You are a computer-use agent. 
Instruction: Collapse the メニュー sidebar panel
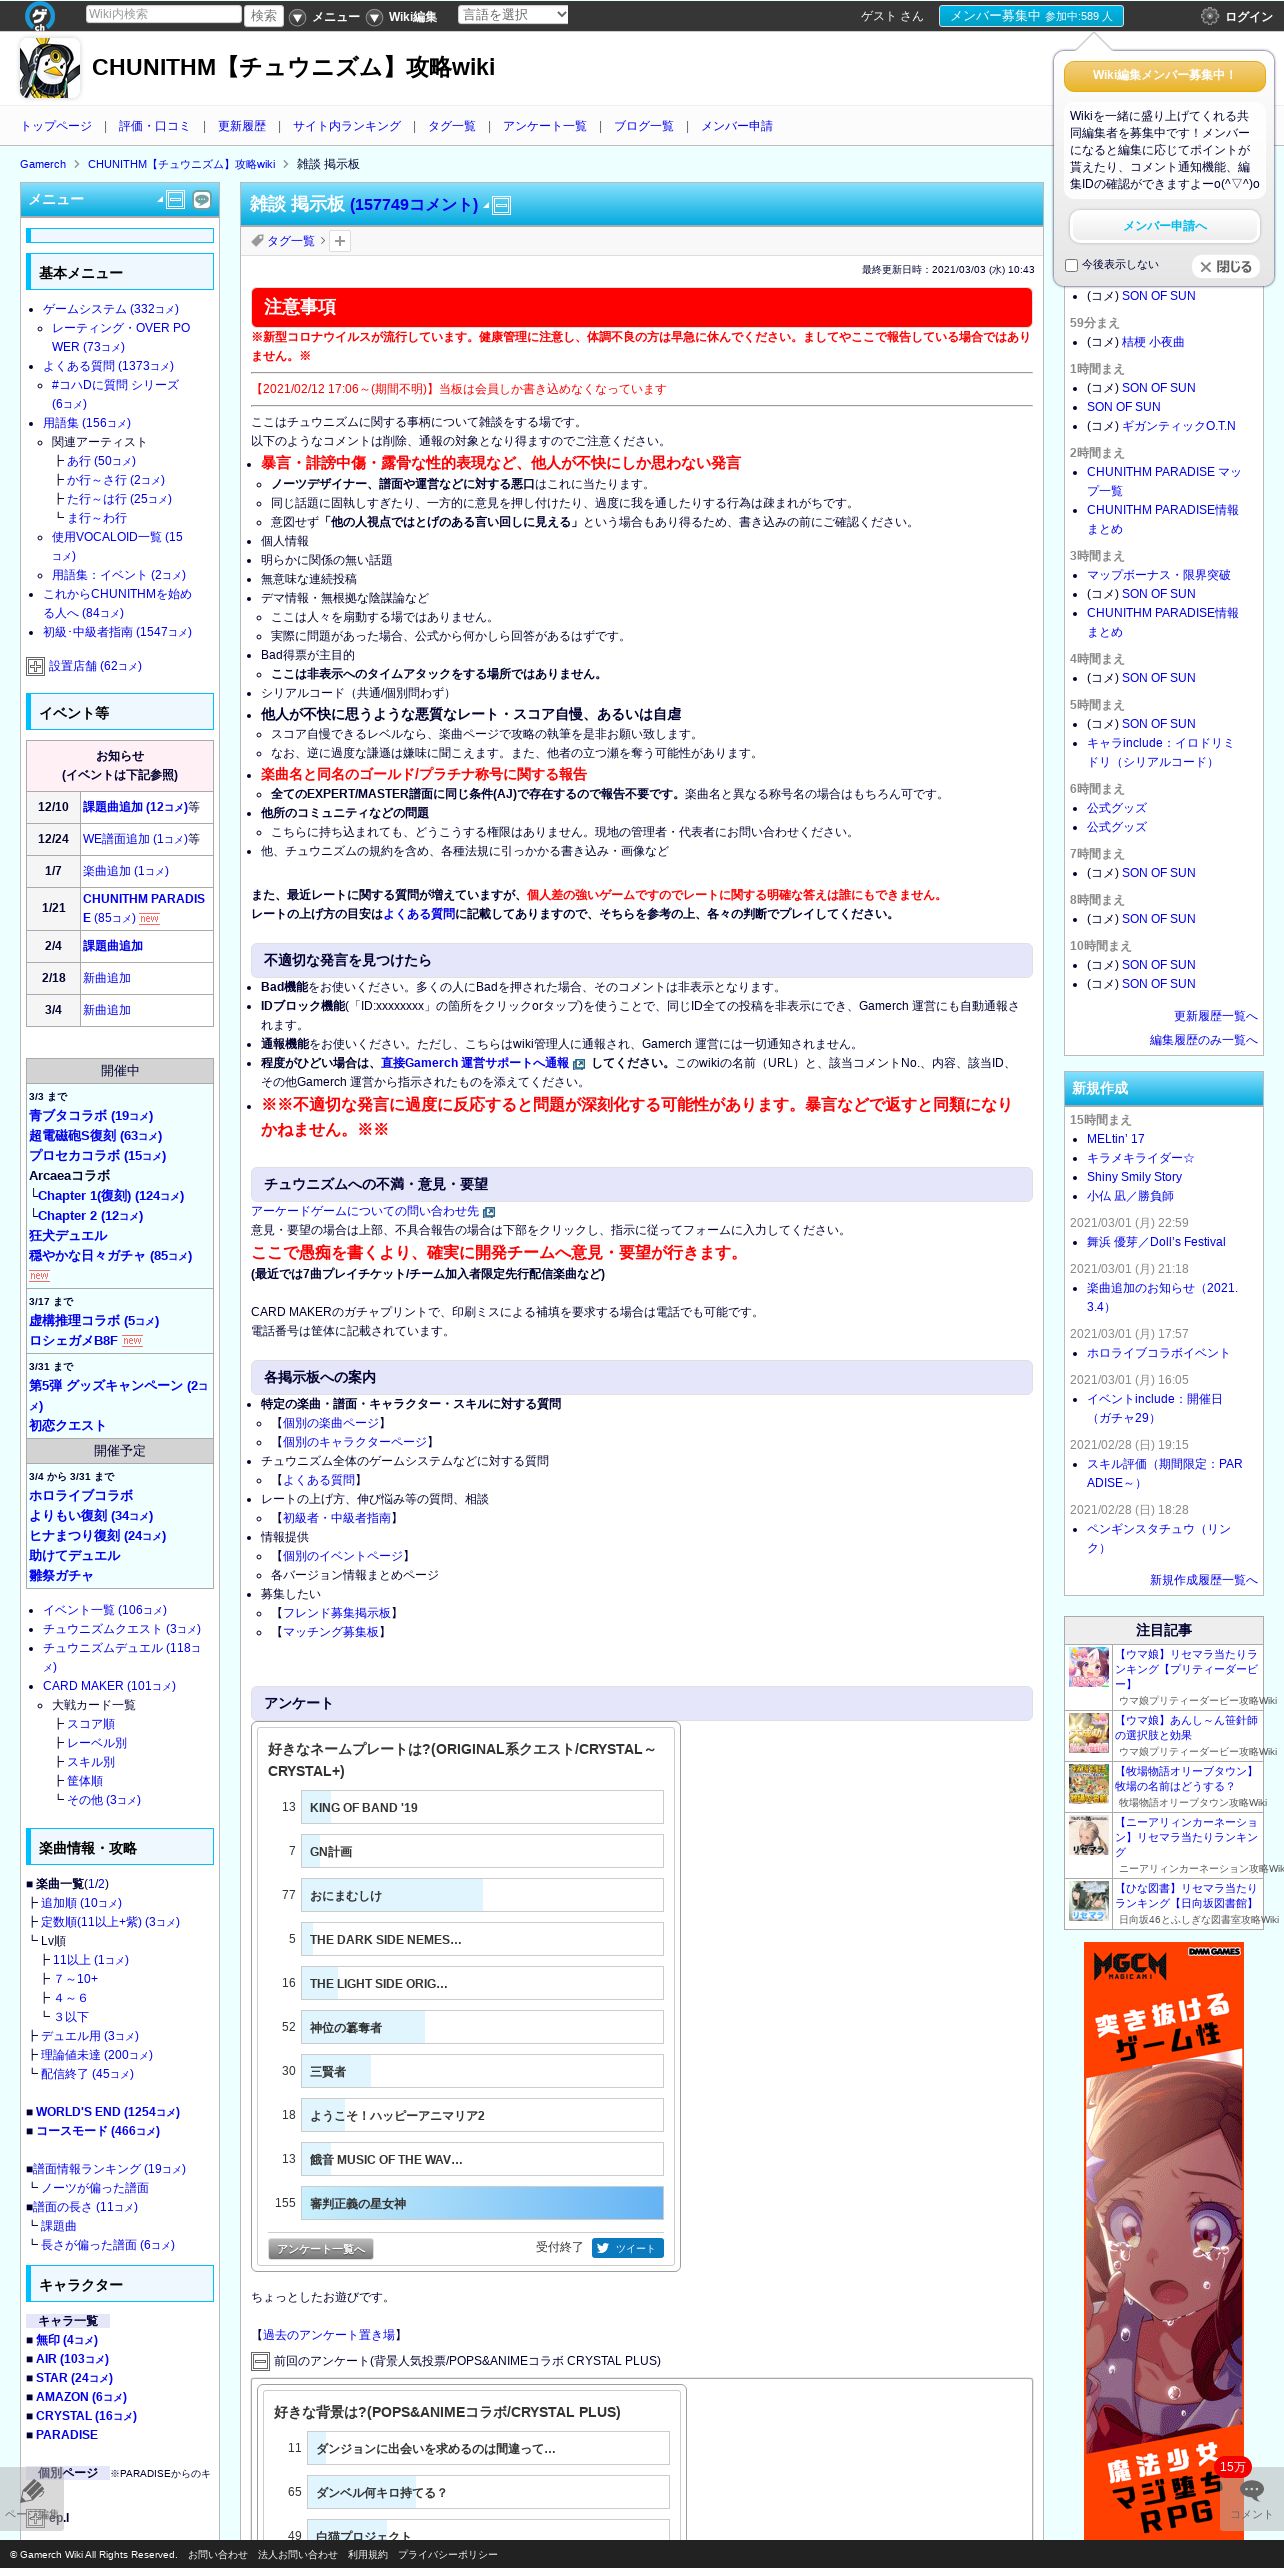pos(175,199)
